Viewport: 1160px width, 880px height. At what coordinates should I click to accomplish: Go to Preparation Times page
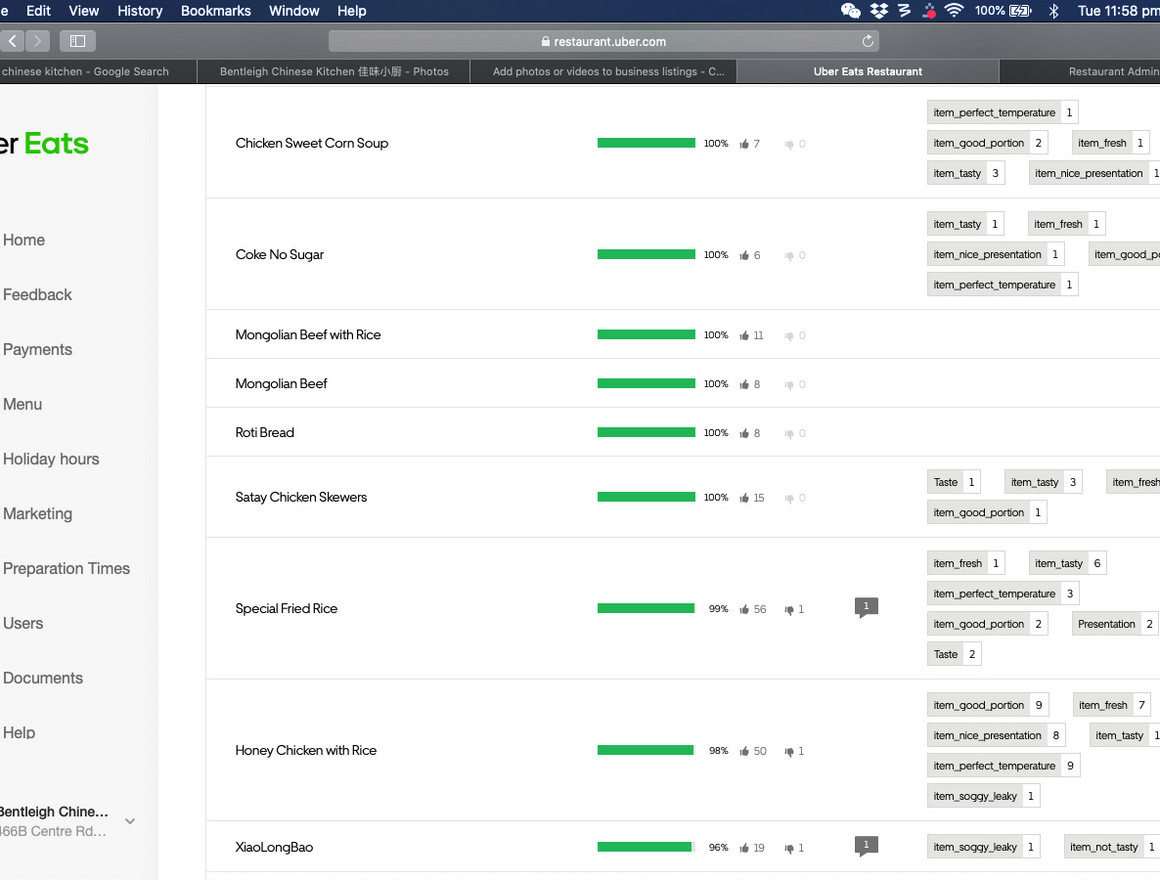[x=66, y=569]
